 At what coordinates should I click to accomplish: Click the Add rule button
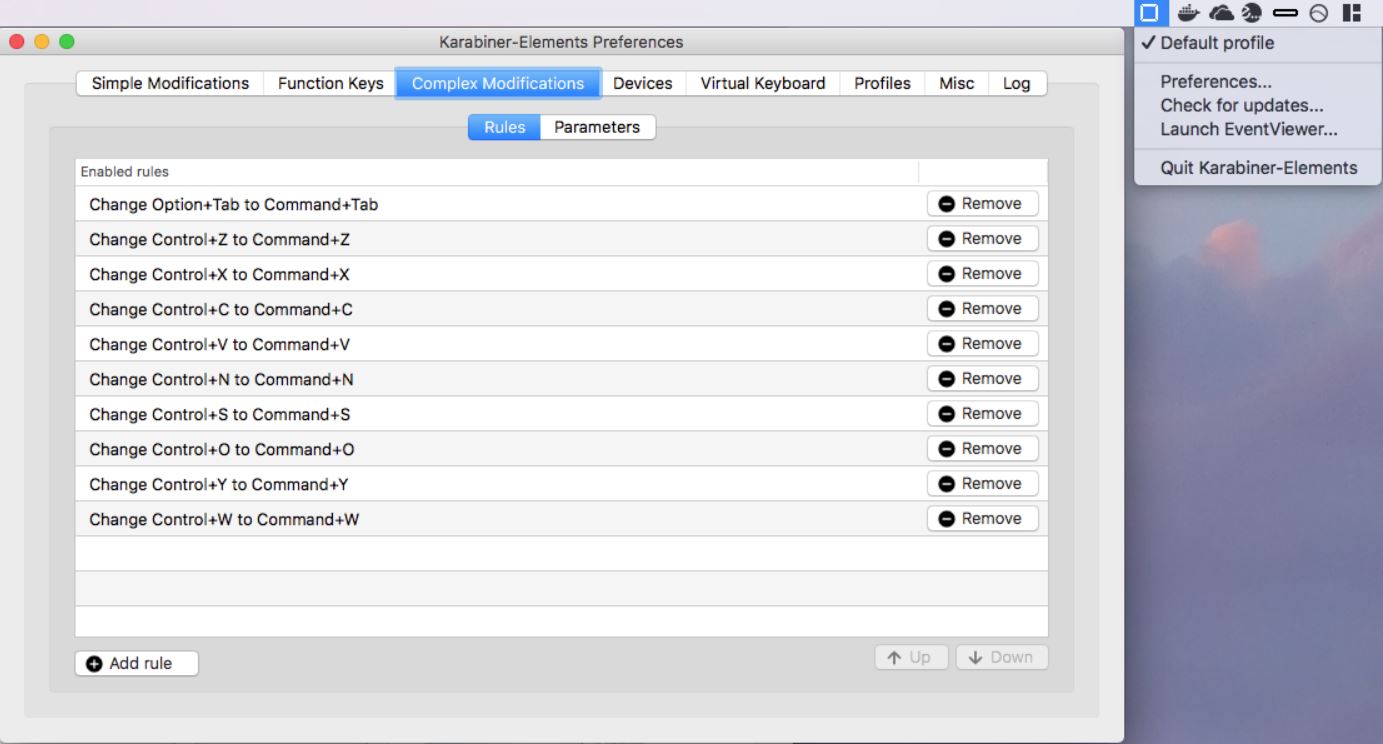(136, 664)
